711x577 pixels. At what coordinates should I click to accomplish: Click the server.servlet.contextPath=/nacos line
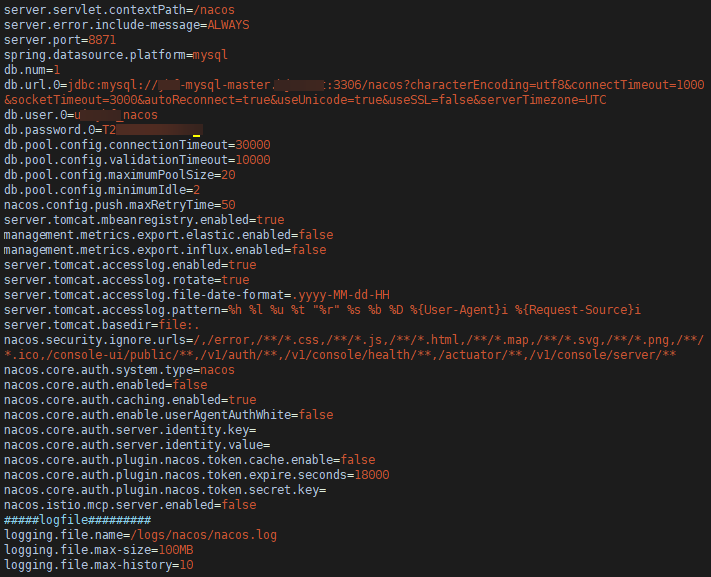click(x=119, y=10)
